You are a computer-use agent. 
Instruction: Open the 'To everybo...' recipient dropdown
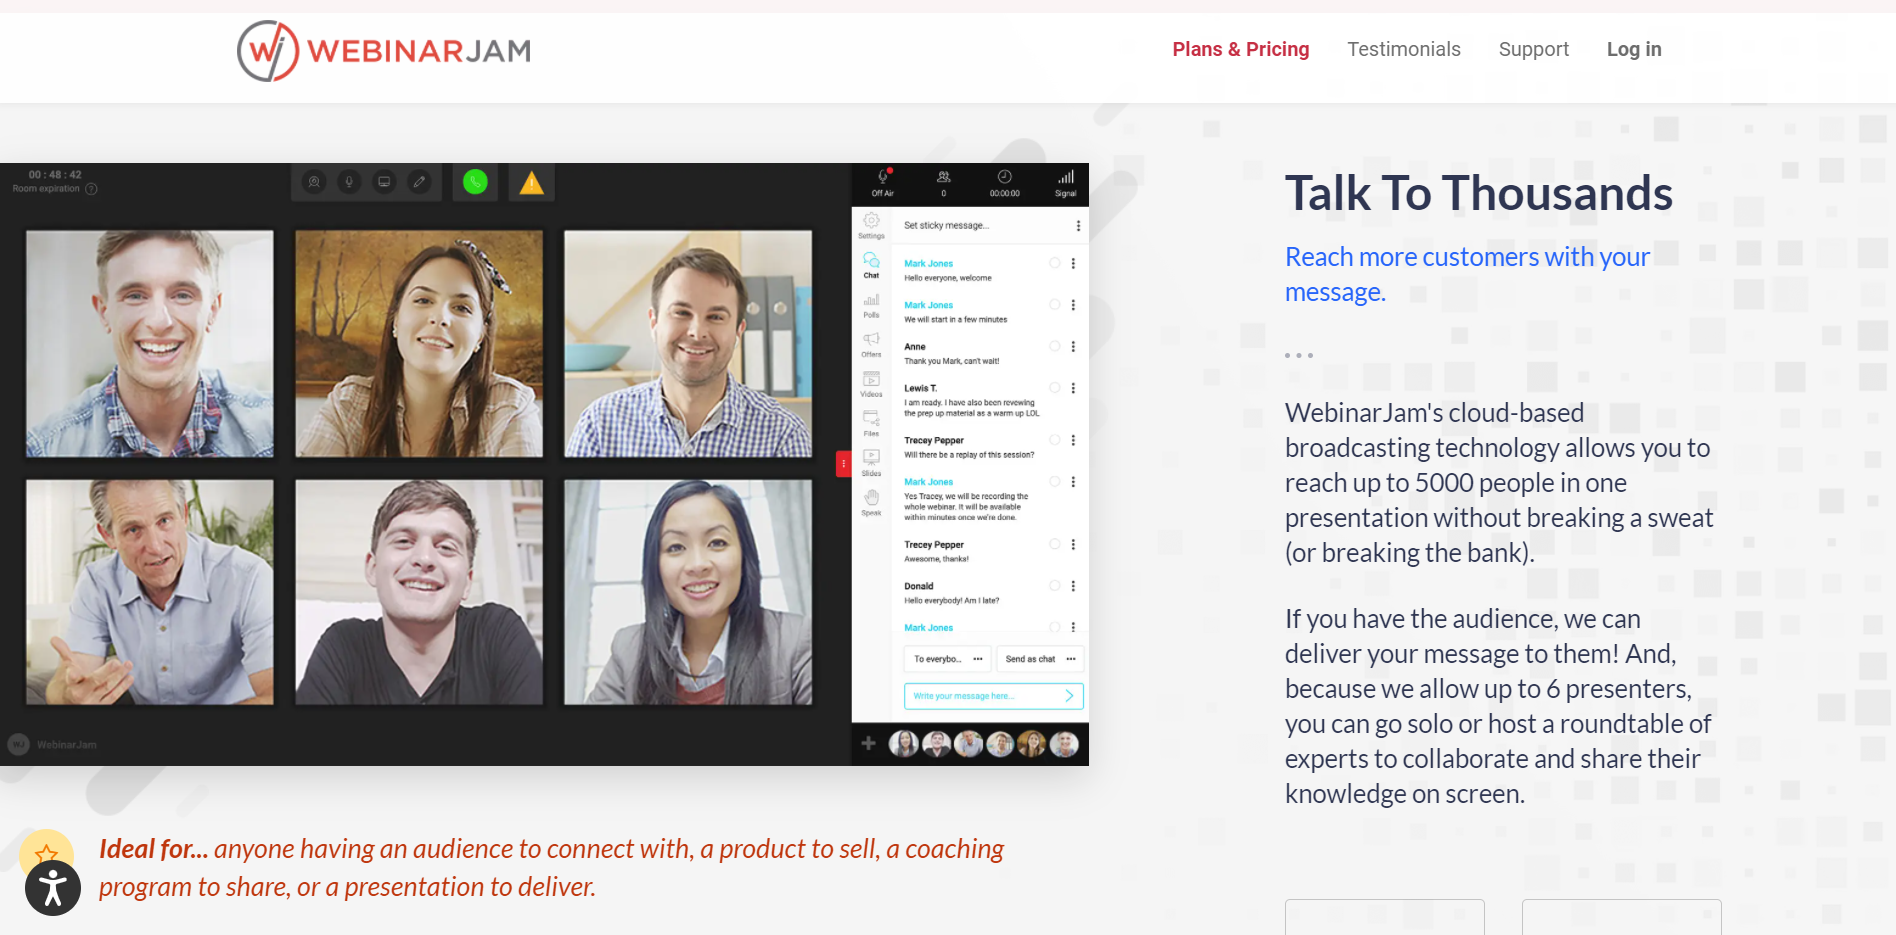[948, 659]
